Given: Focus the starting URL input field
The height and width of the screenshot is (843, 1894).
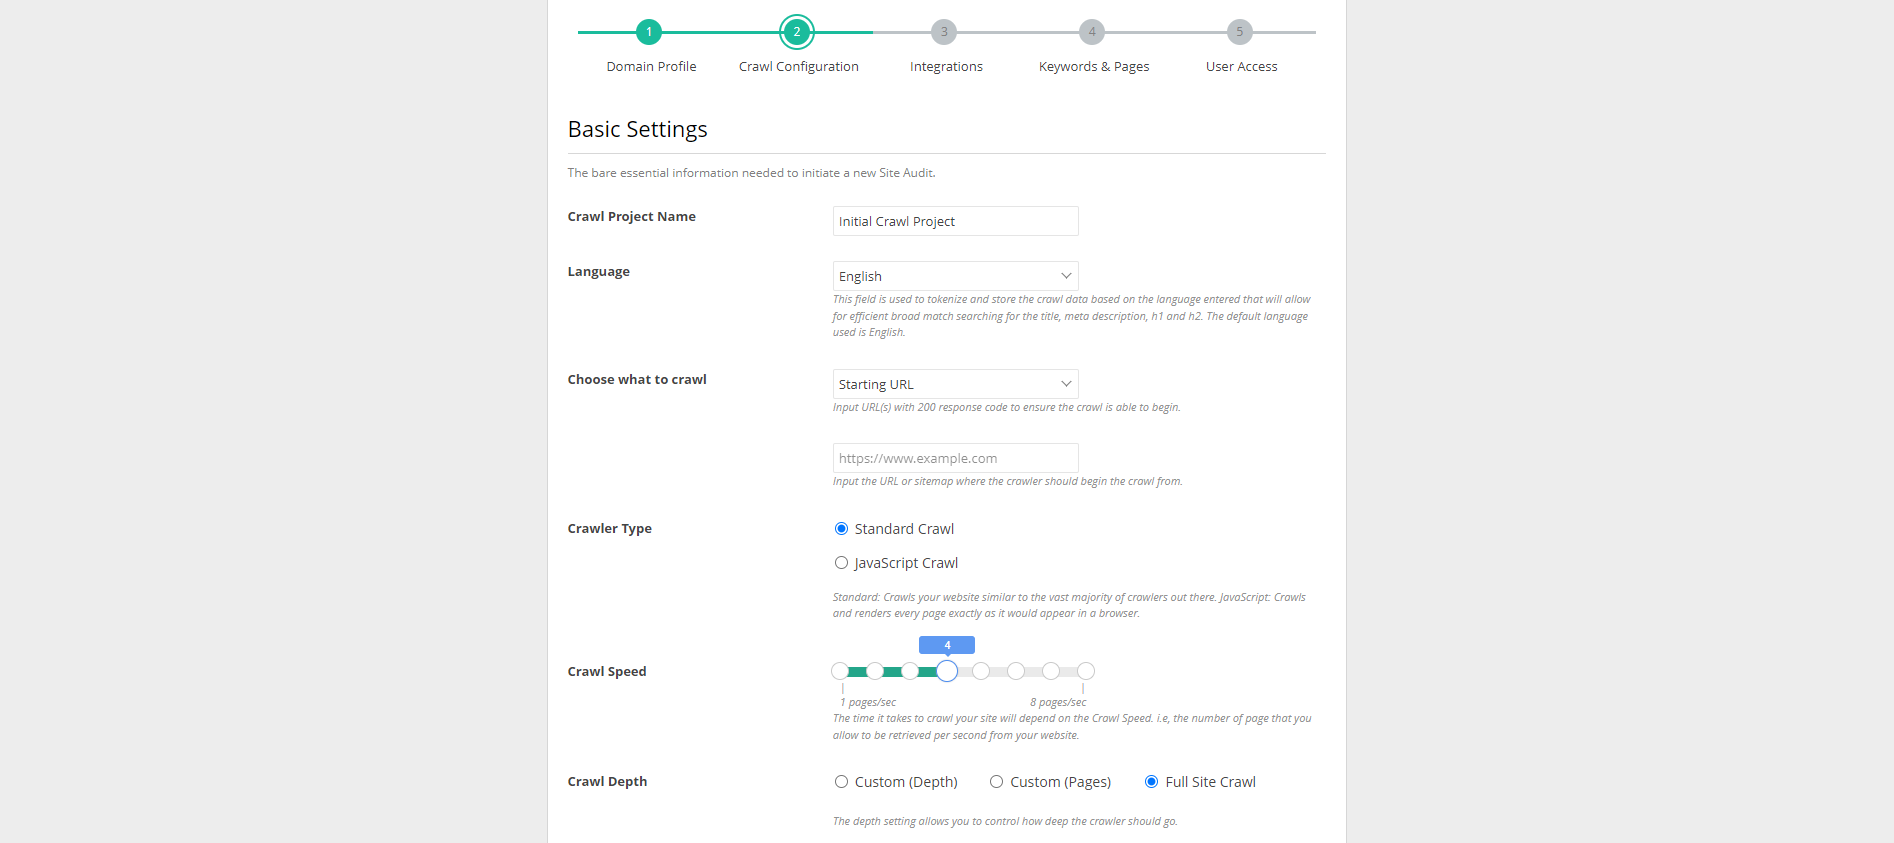Looking at the screenshot, I should click(x=955, y=458).
